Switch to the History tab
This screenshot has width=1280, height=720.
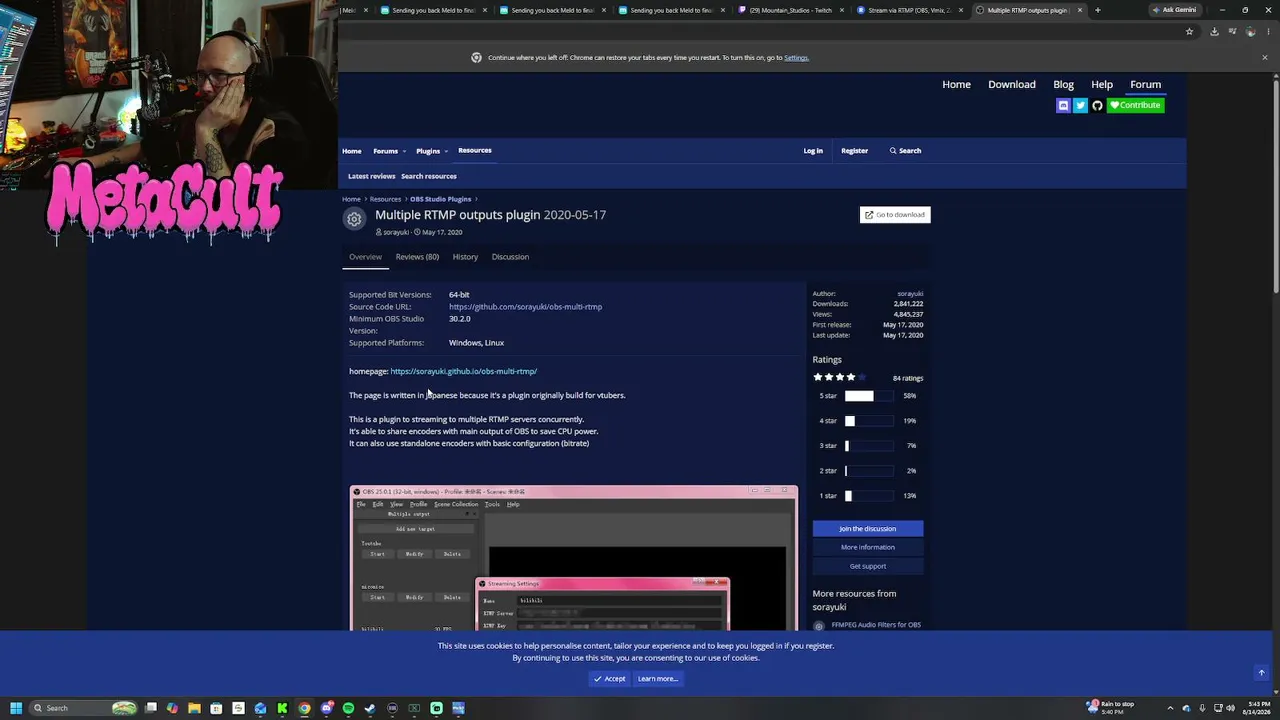click(x=465, y=257)
